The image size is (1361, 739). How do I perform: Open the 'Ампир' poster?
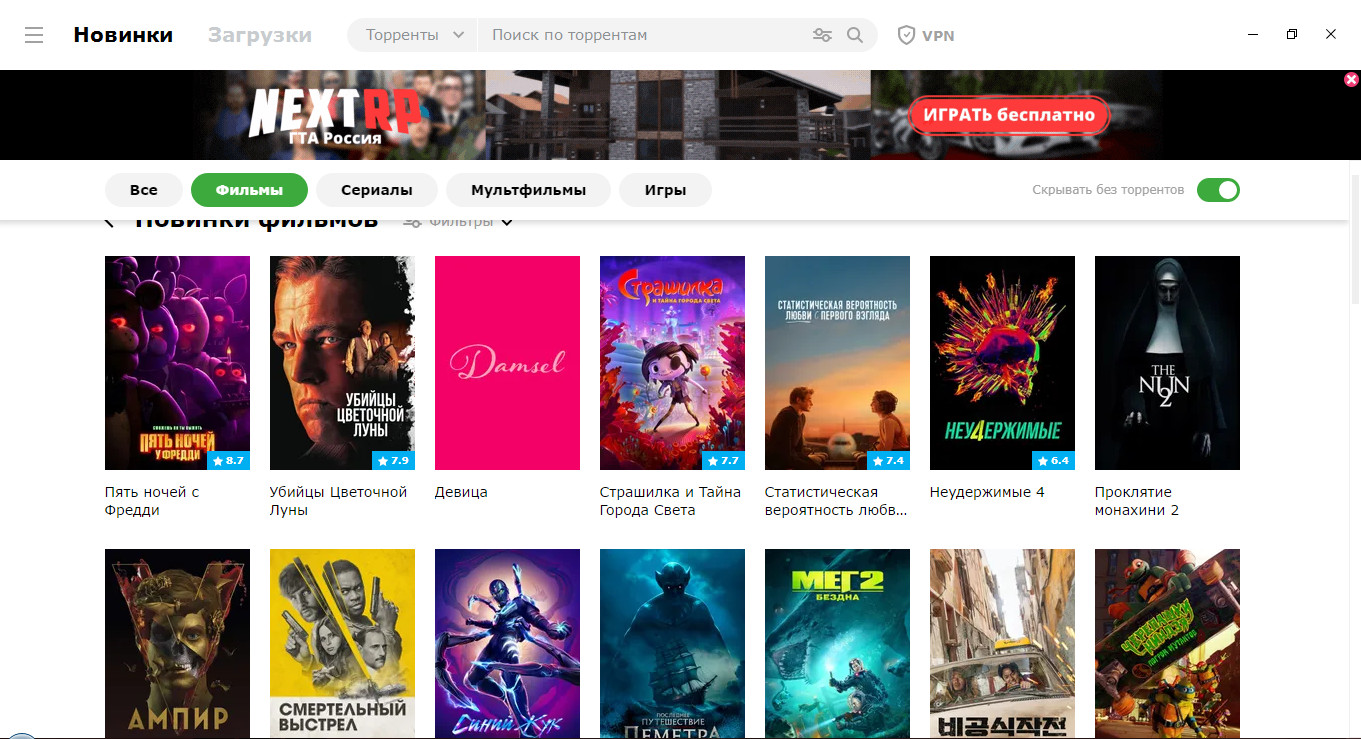[177, 643]
